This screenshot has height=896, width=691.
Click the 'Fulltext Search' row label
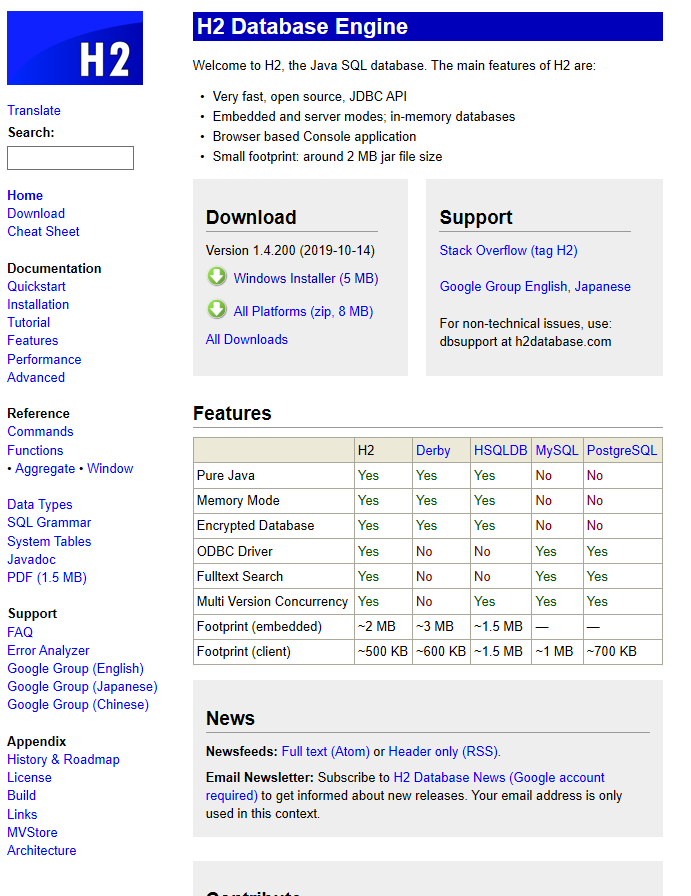click(x=240, y=577)
